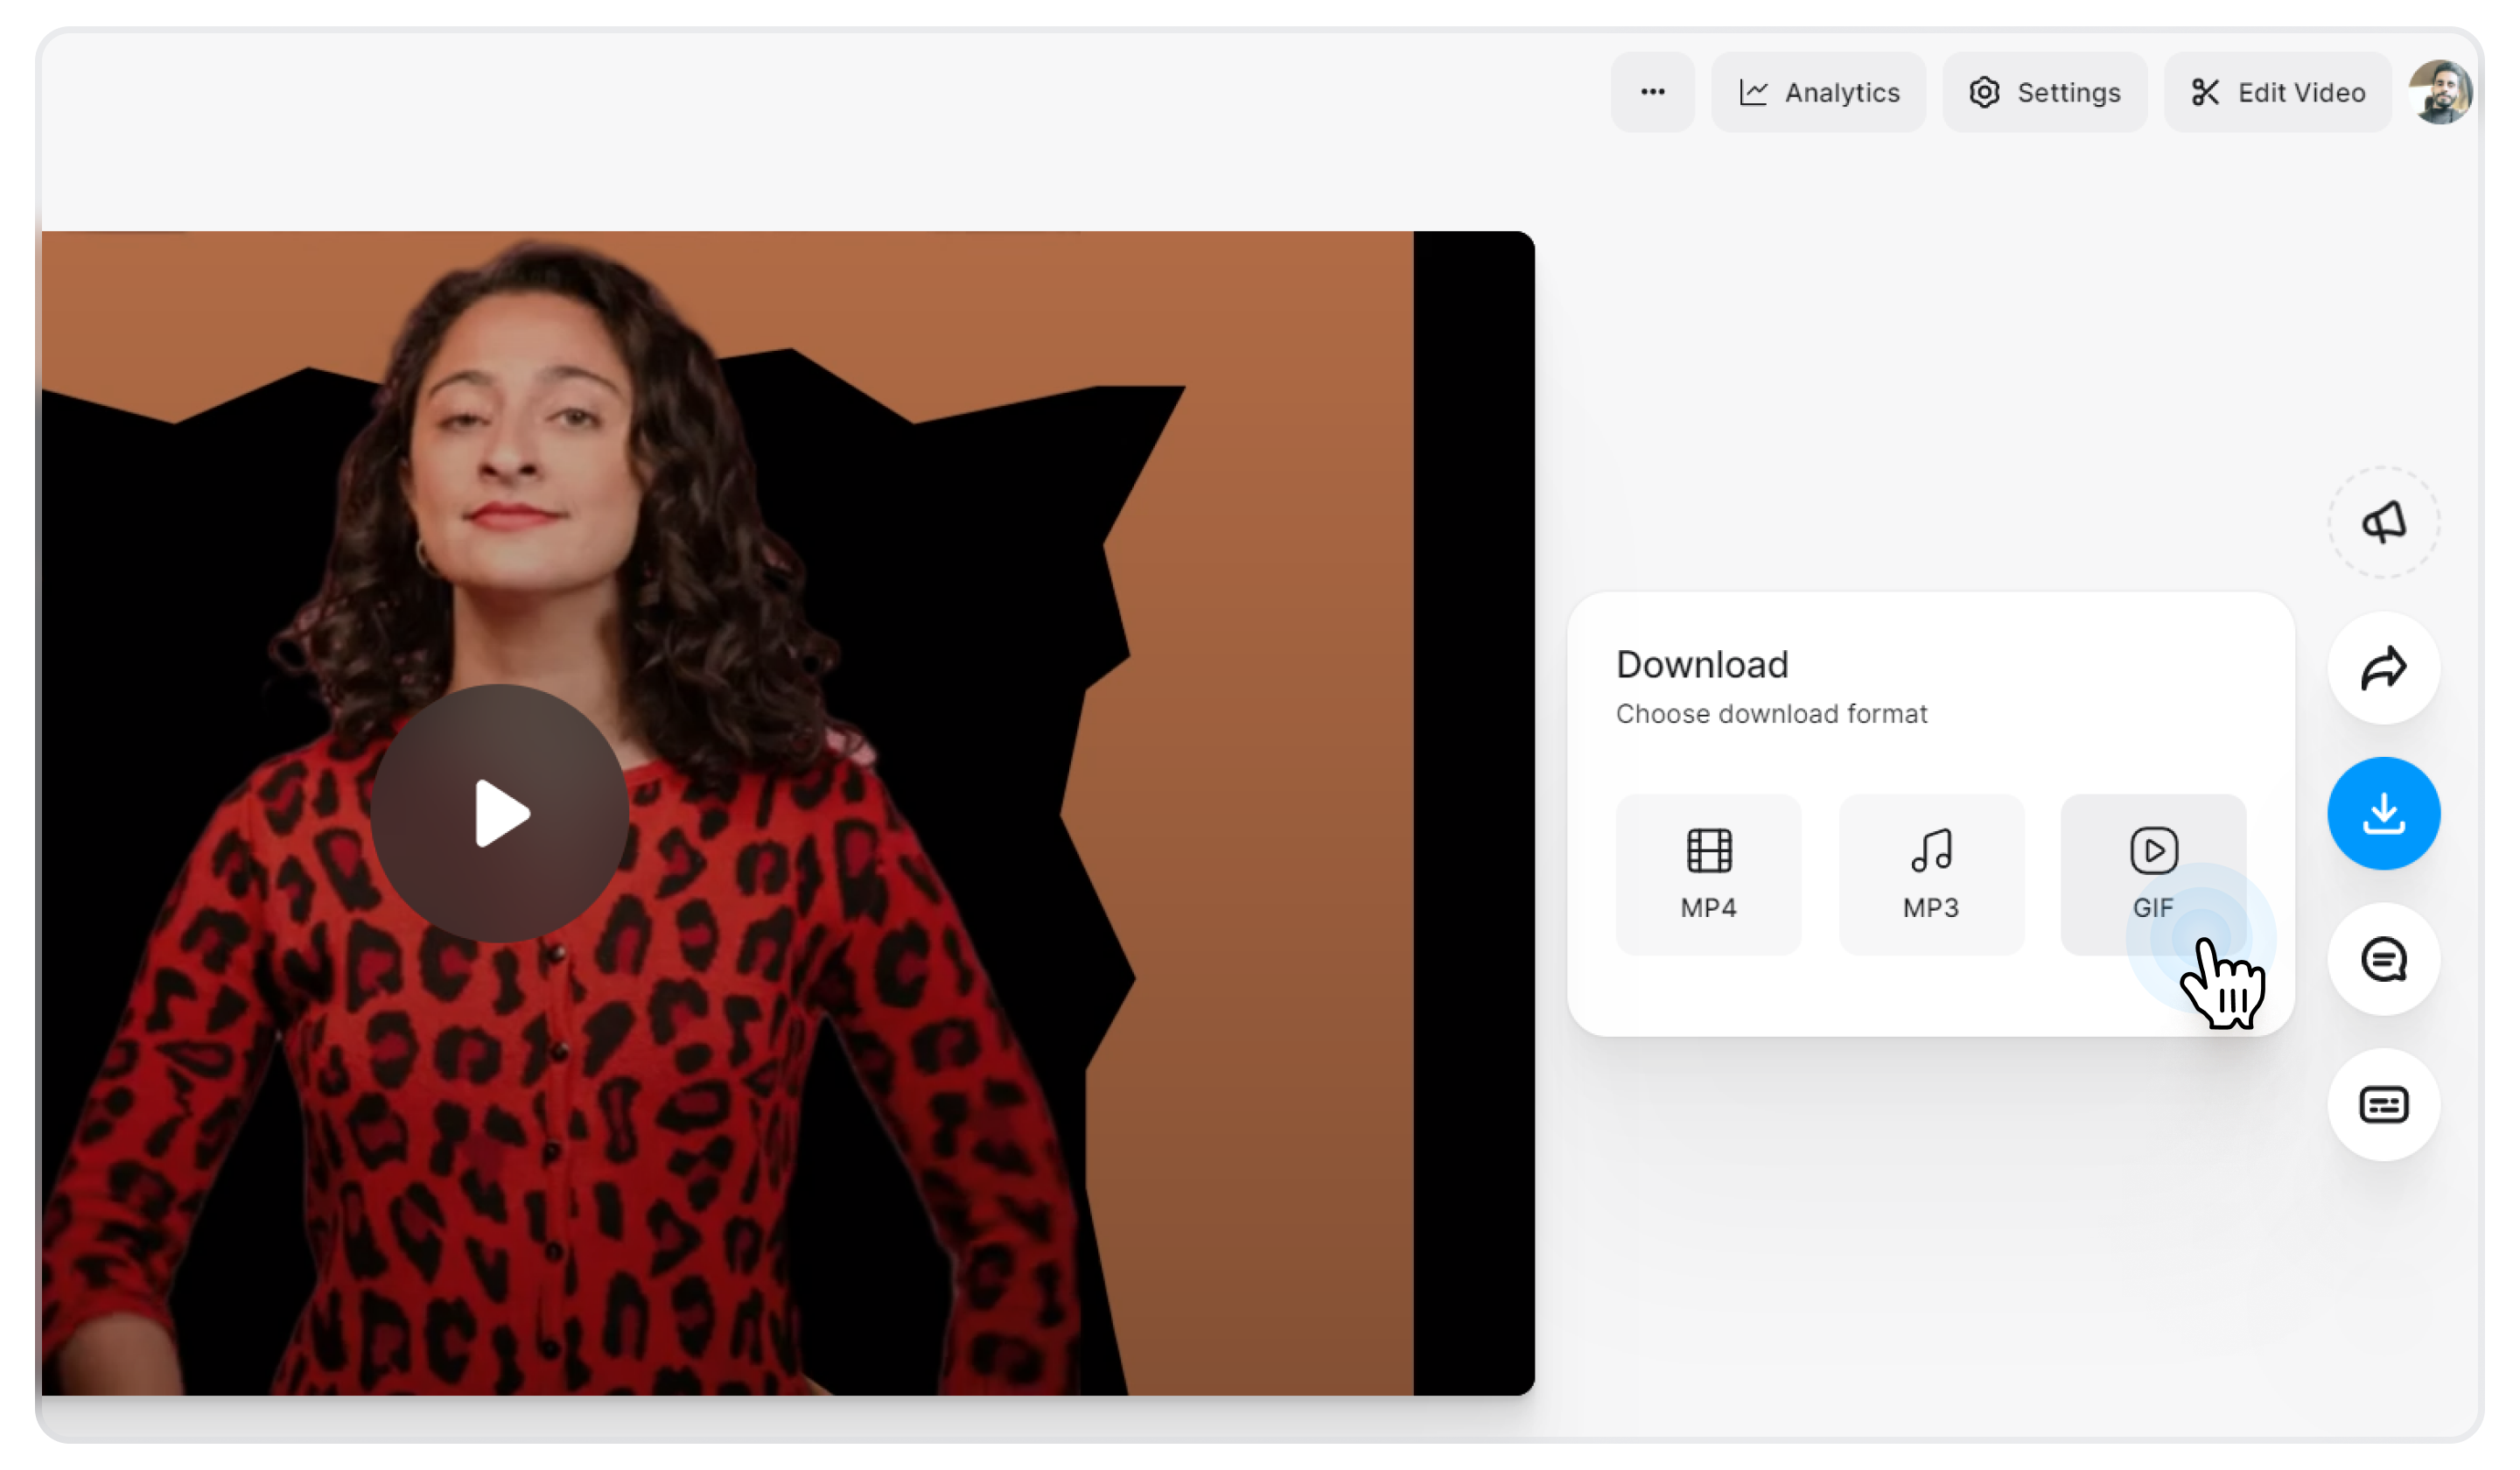
Task: Click the blue download icon button
Action: point(2383,813)
